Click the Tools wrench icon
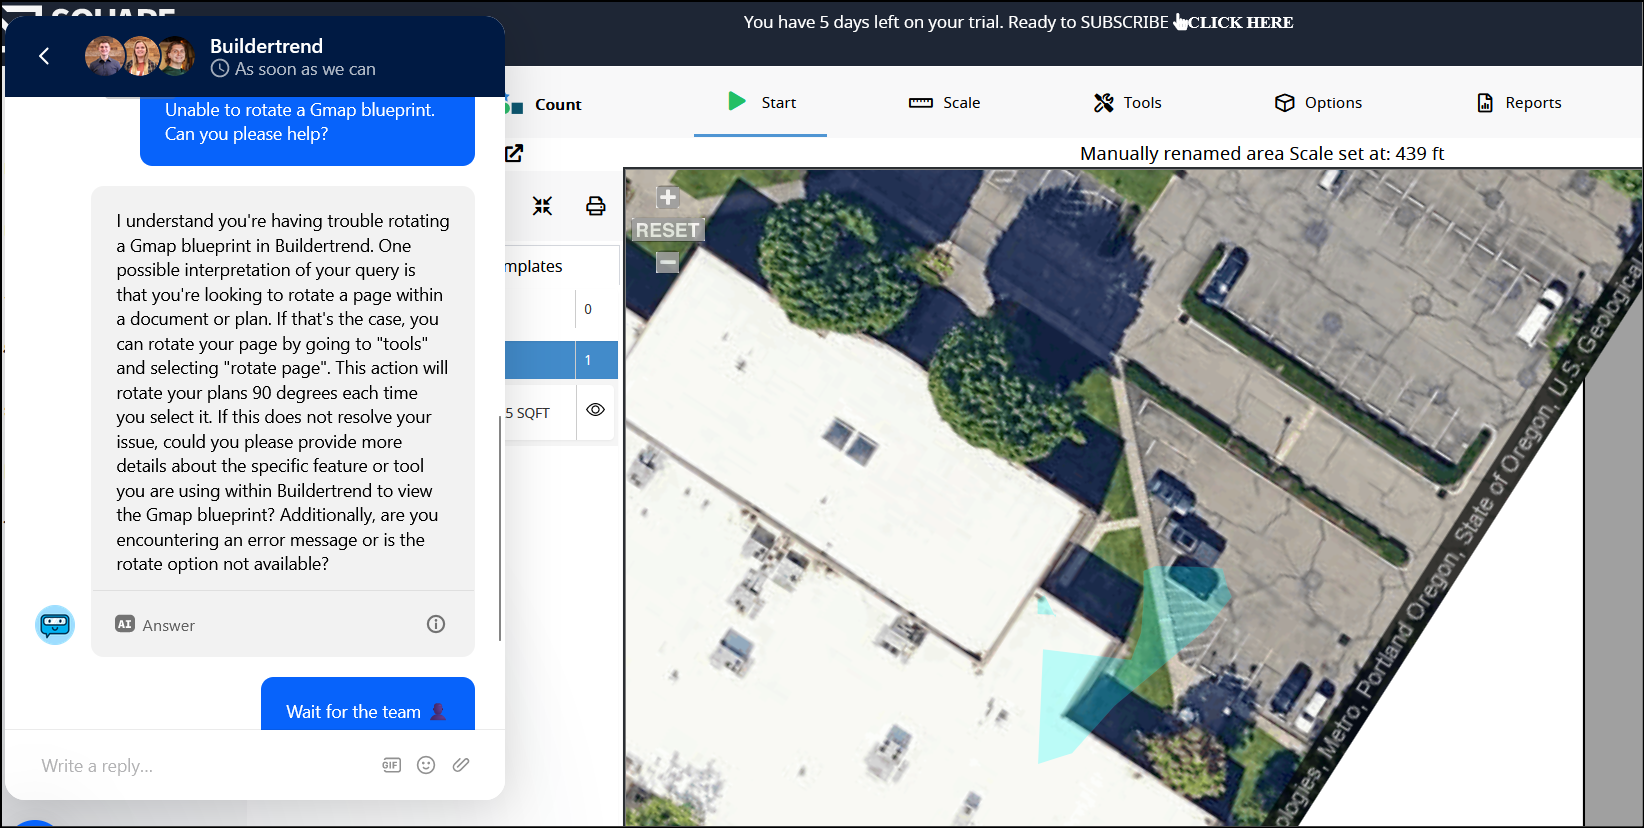Image resolution: width=1644 pixels, height=828 pixels. point(1103,102)
